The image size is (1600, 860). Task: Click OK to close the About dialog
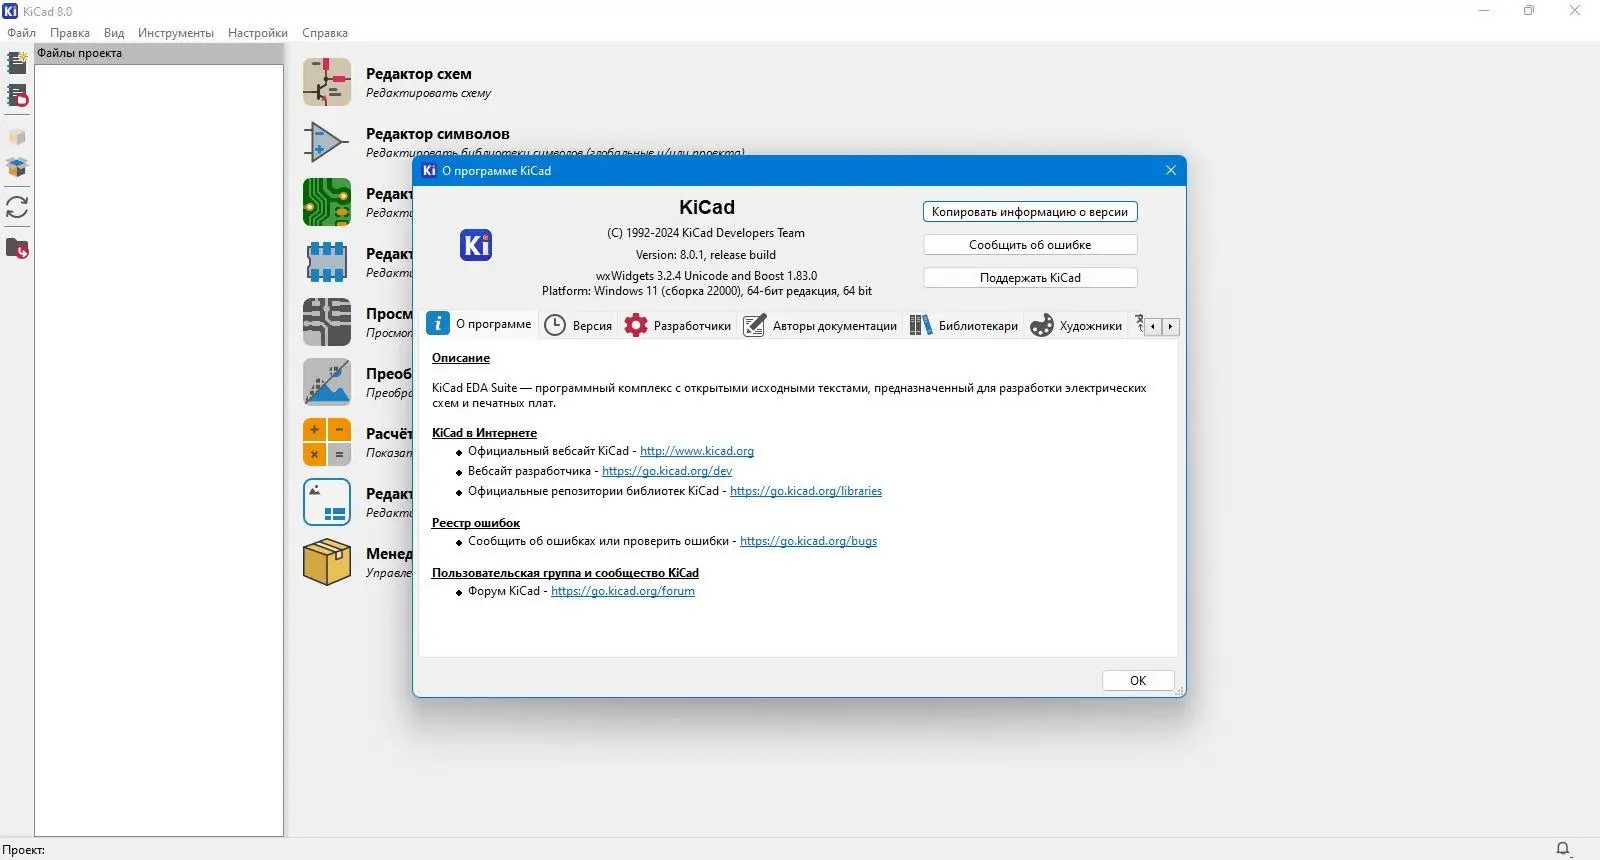pyautogui.click(x=1138, y=681)
